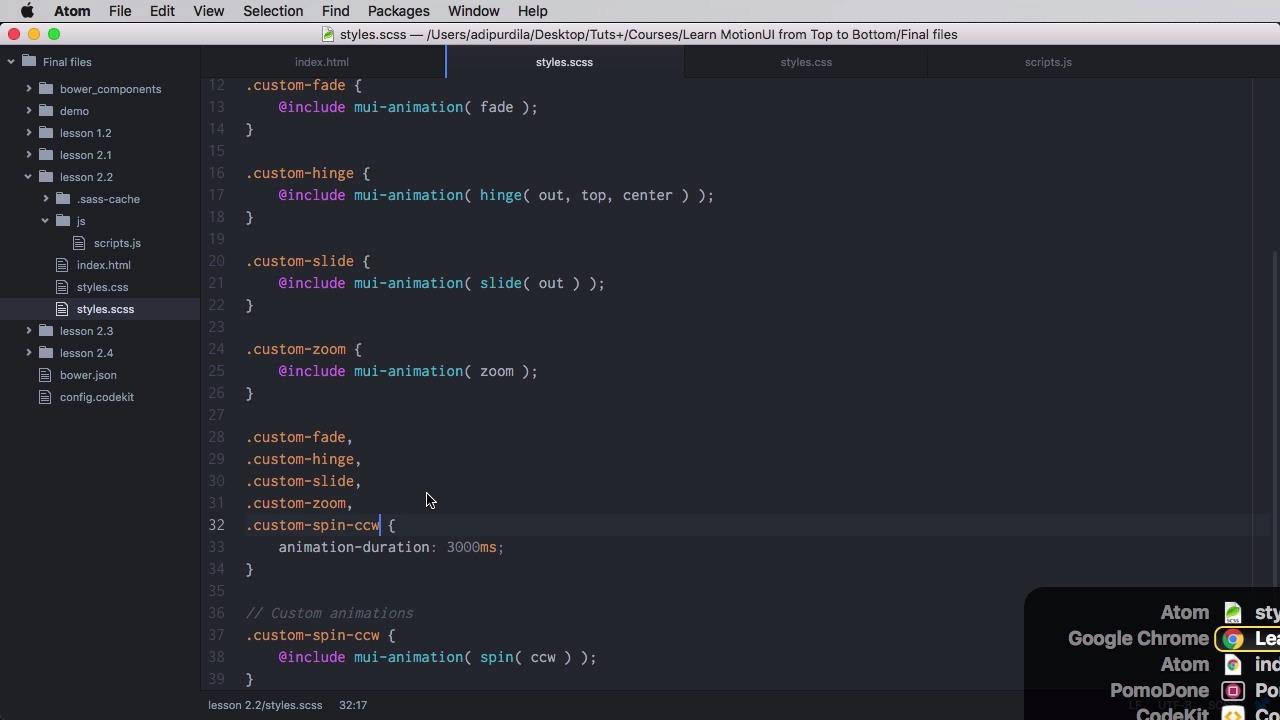Open the Help menu
1280x720 pixels.
coord(532,11)
